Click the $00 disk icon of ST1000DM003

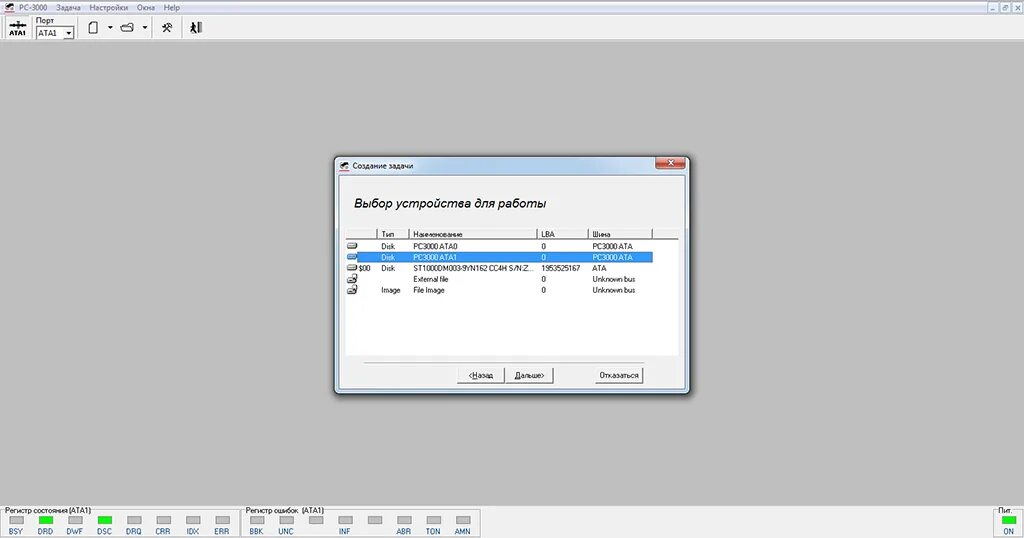(352, 268)
